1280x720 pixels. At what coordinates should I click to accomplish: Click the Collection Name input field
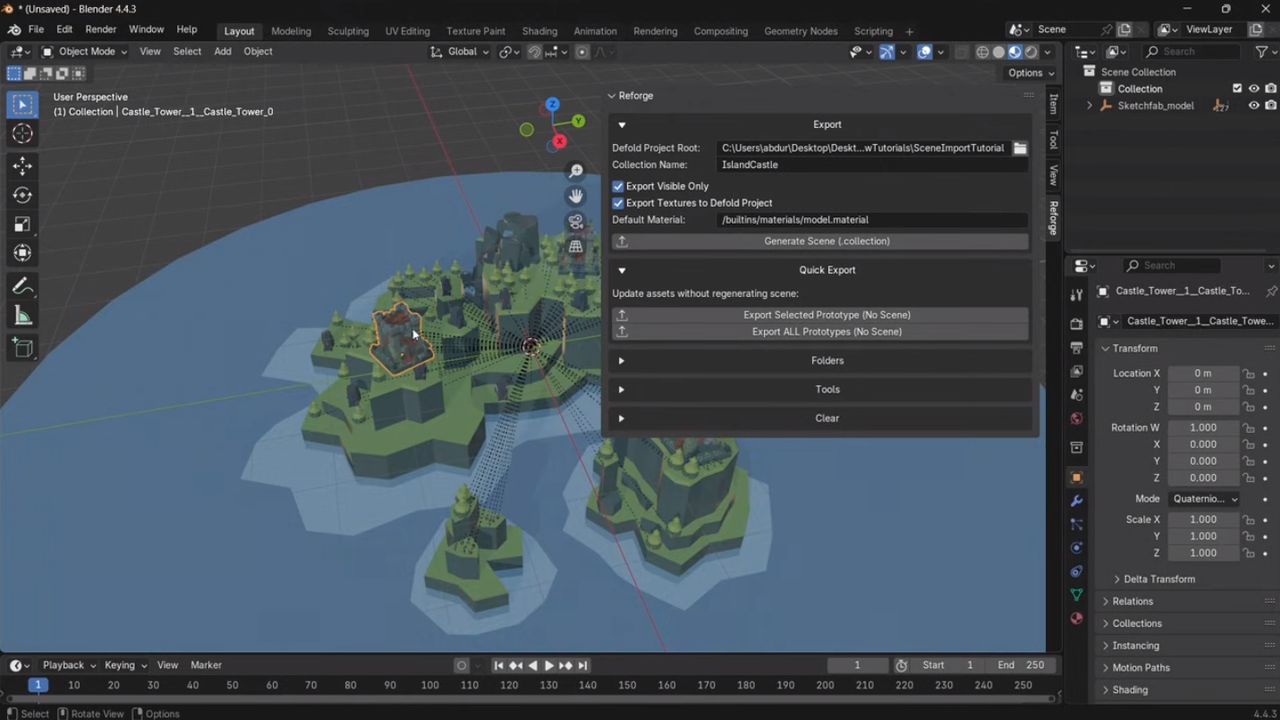(870, 165)
